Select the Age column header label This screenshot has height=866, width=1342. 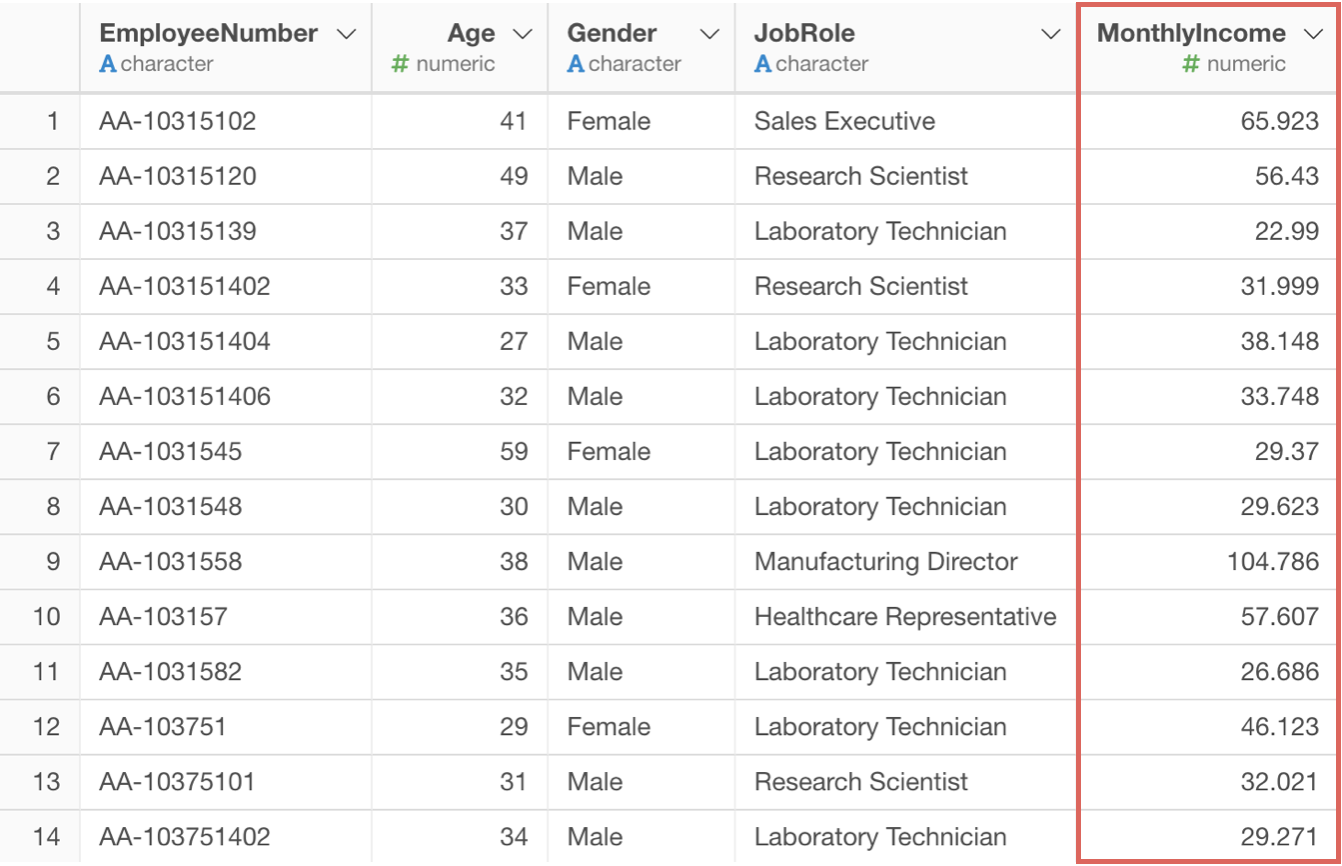click(x=471, y=33)
